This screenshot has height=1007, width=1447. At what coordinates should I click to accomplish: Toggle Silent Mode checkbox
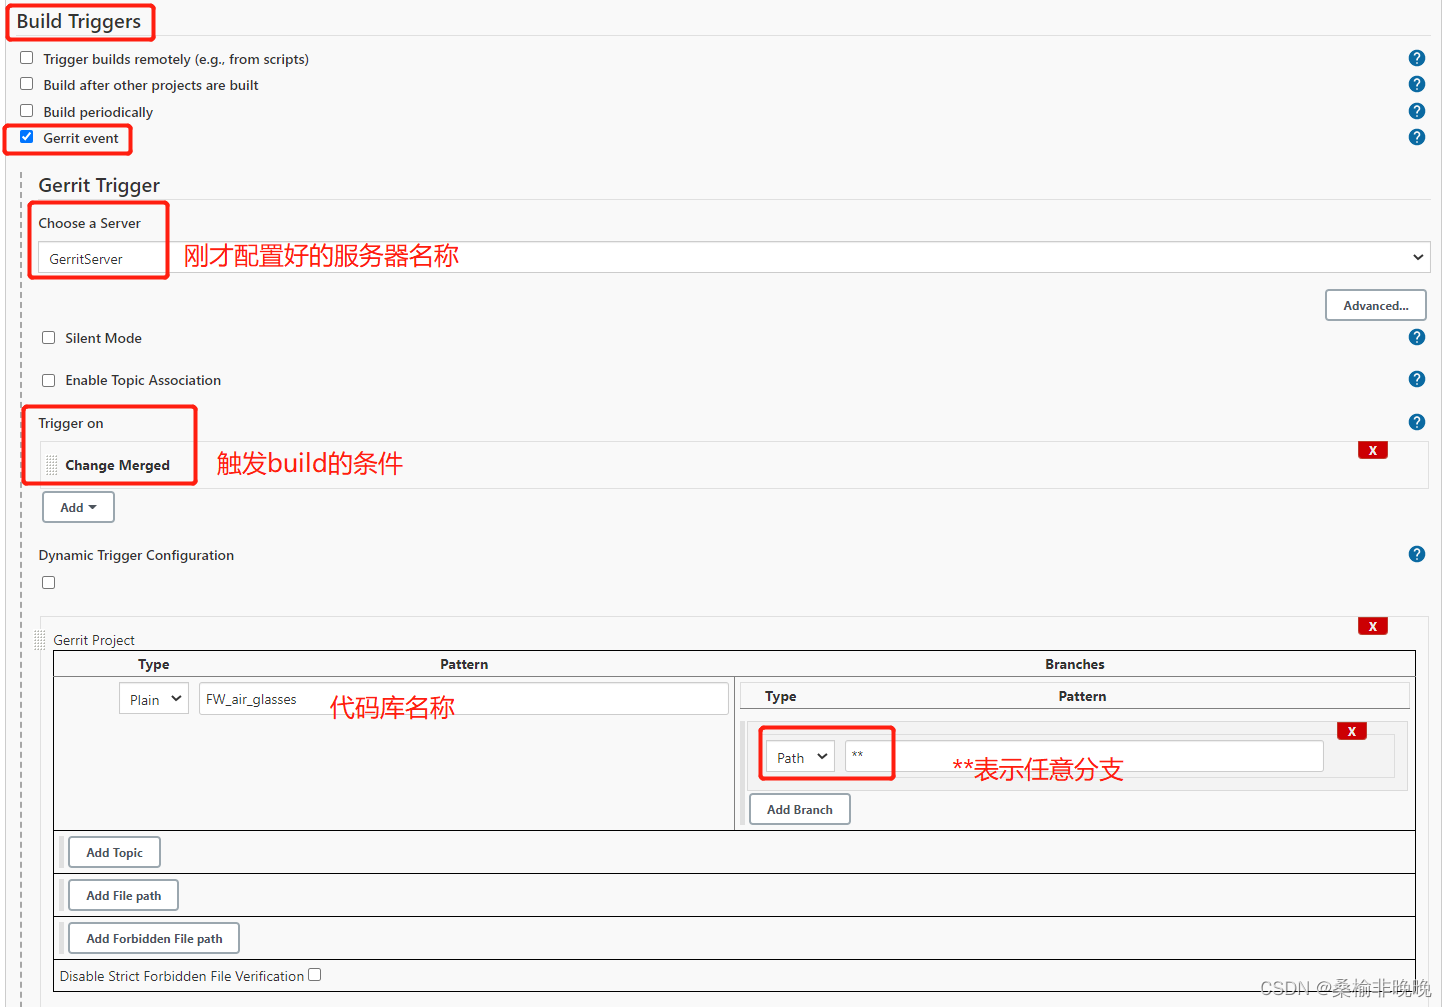click(48, 338)
